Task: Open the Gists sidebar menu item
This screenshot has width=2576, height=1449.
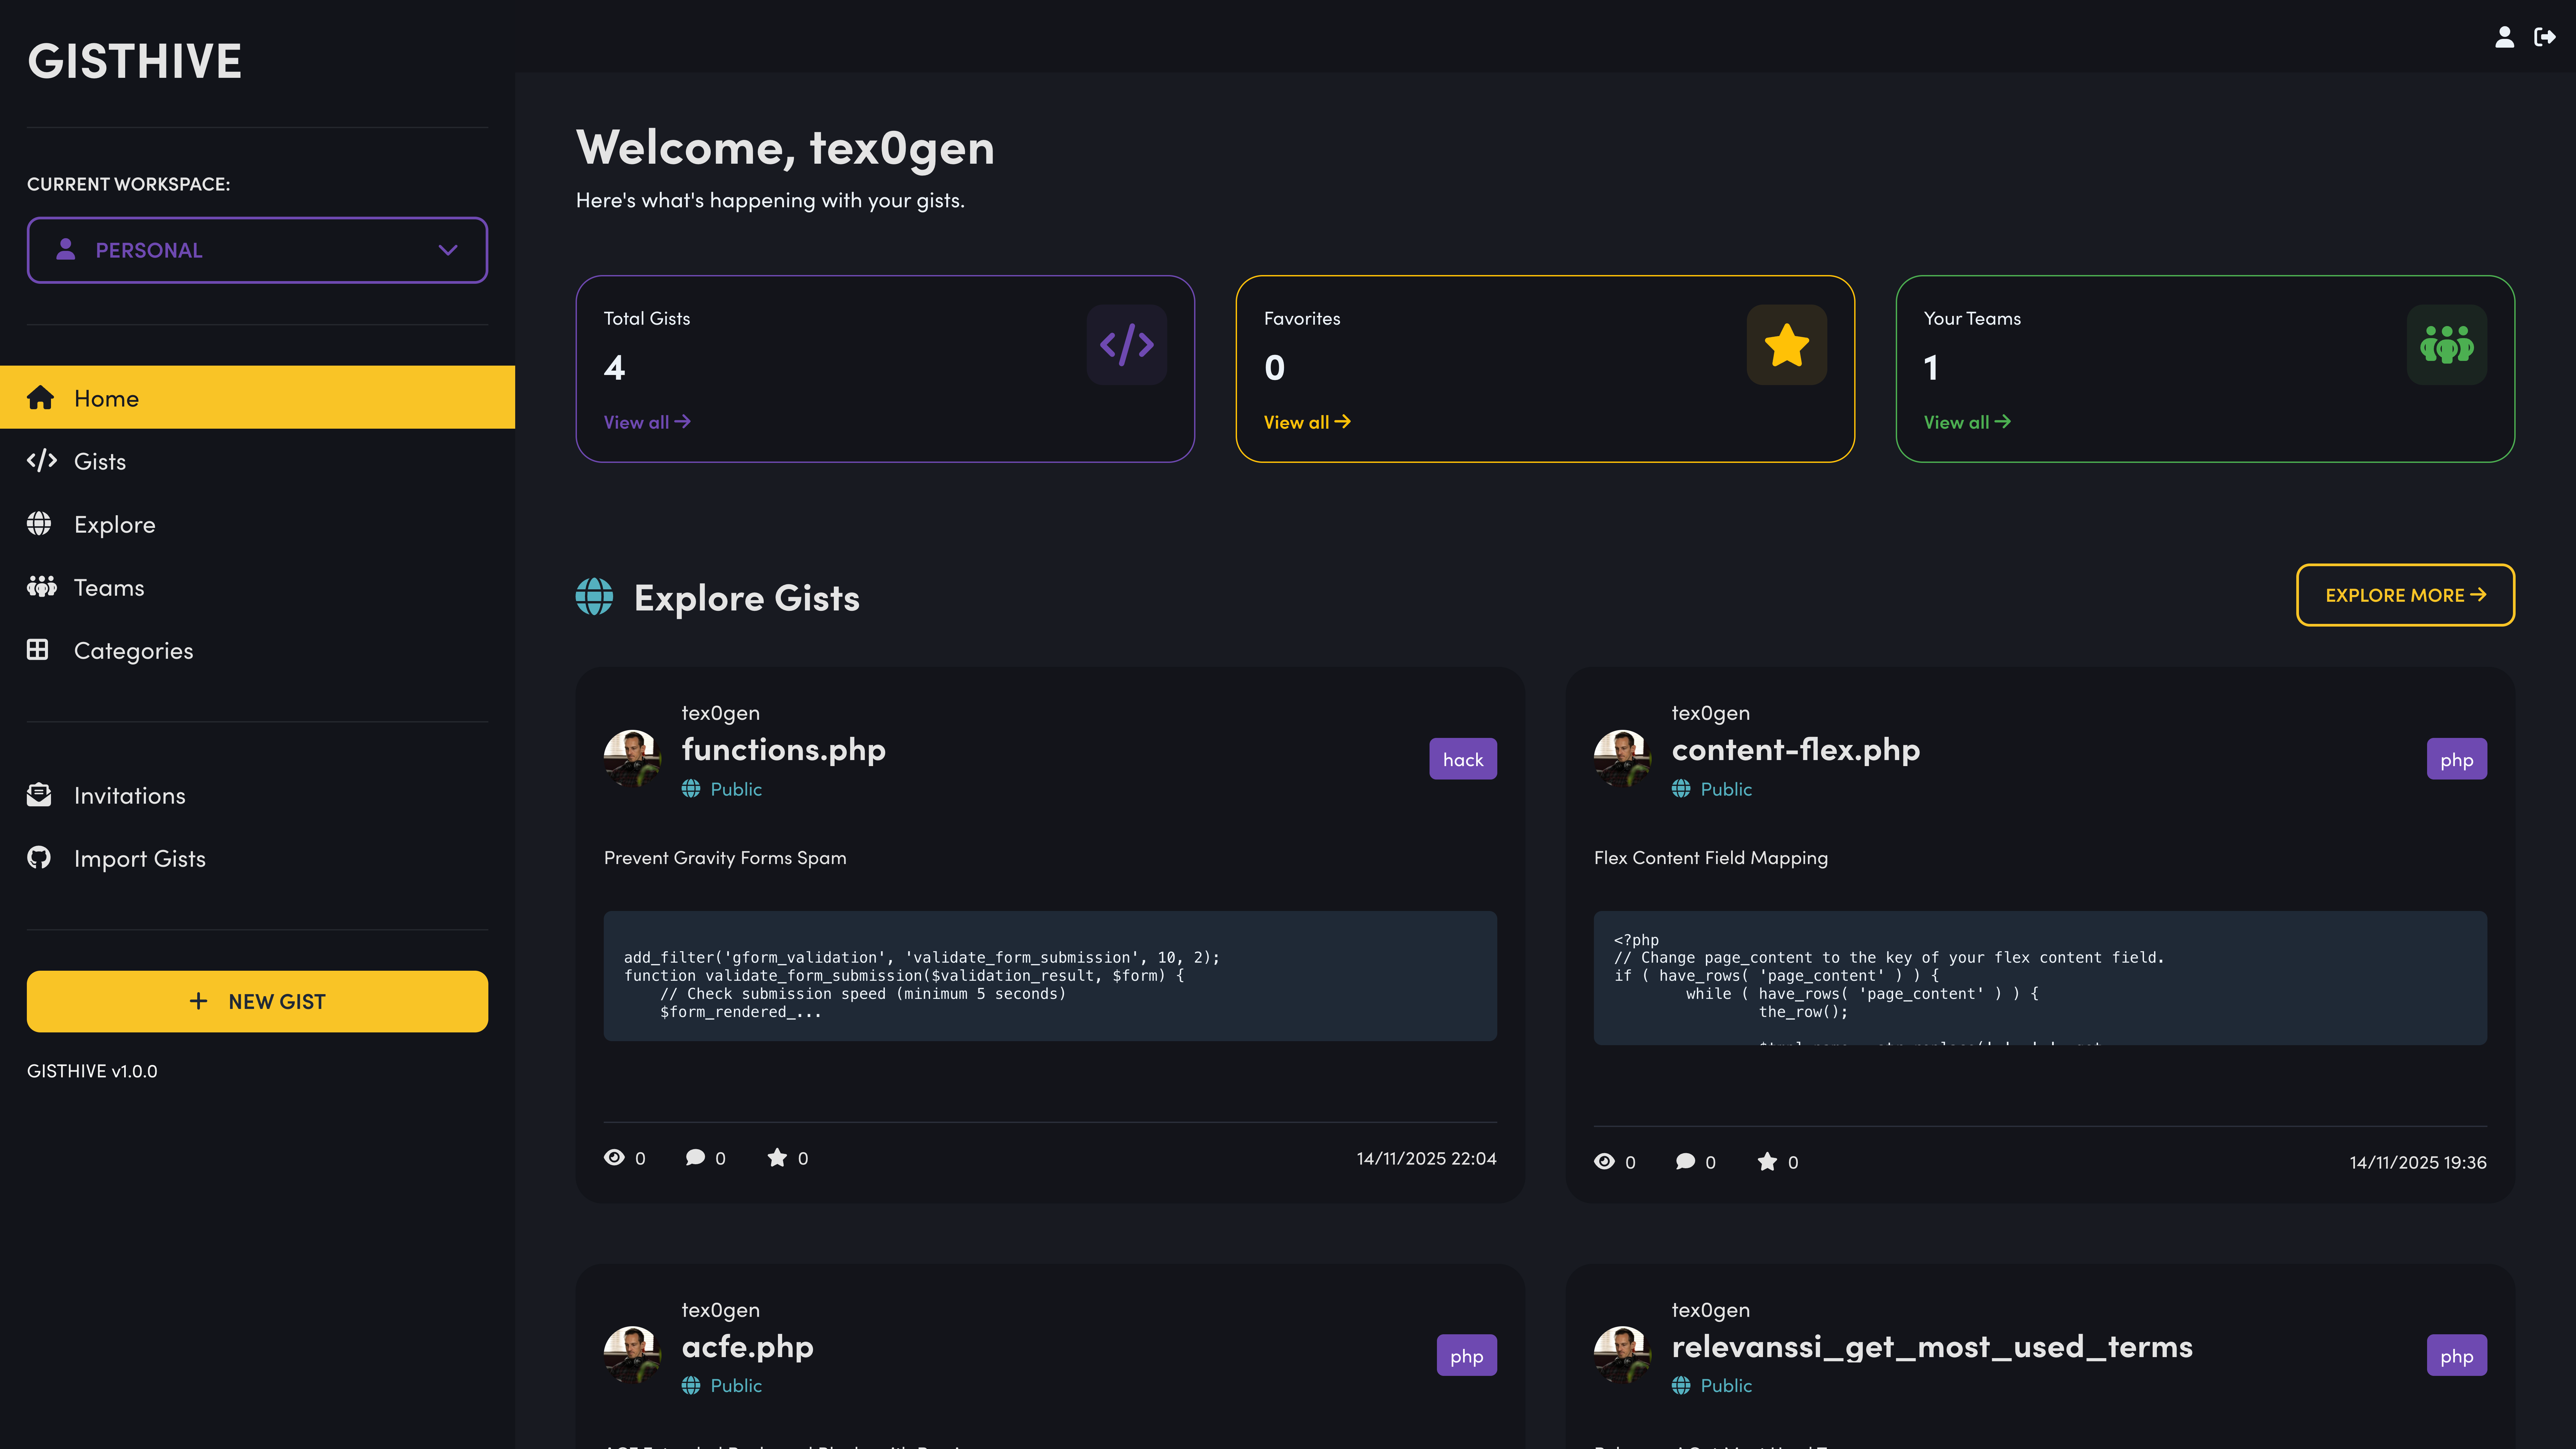Action: (257, 461)
